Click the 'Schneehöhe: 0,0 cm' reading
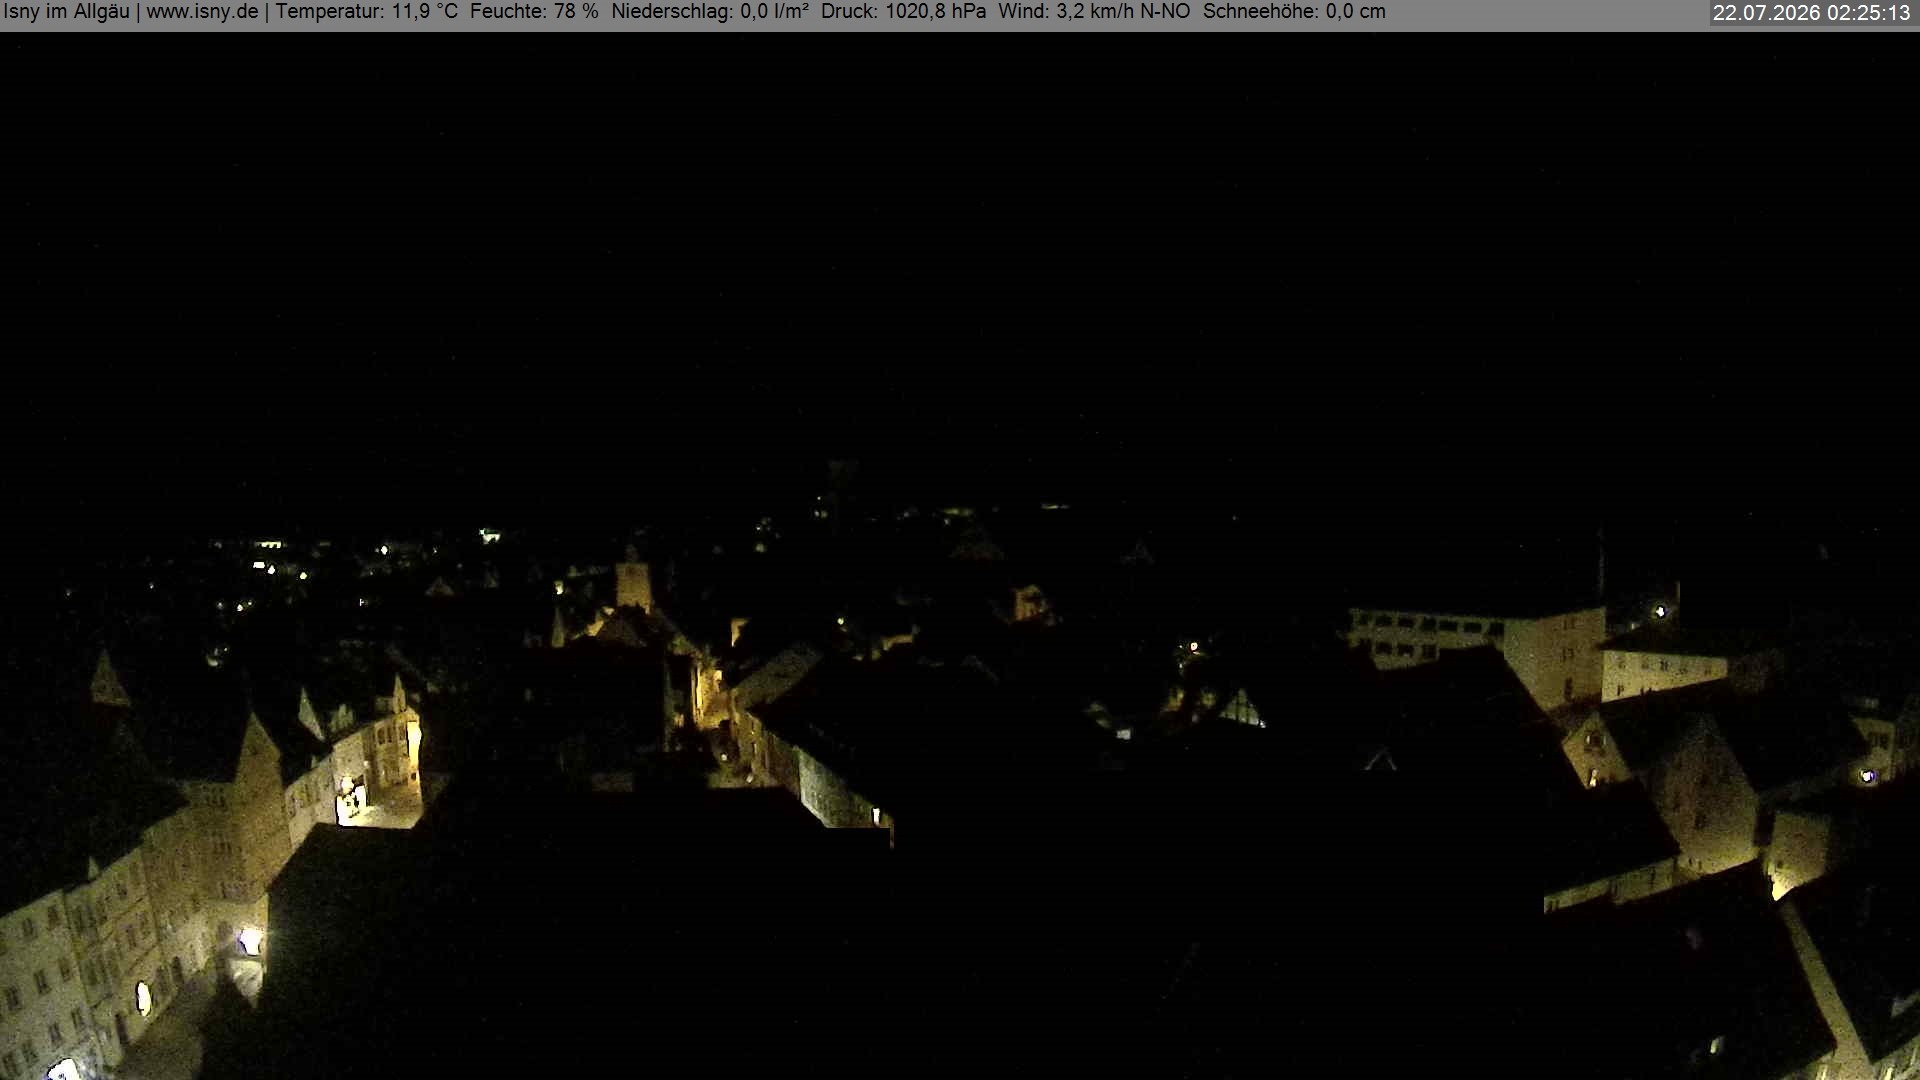Image resolution: width=1920 pixels, height=1080 pixels. coord(1294,13)
